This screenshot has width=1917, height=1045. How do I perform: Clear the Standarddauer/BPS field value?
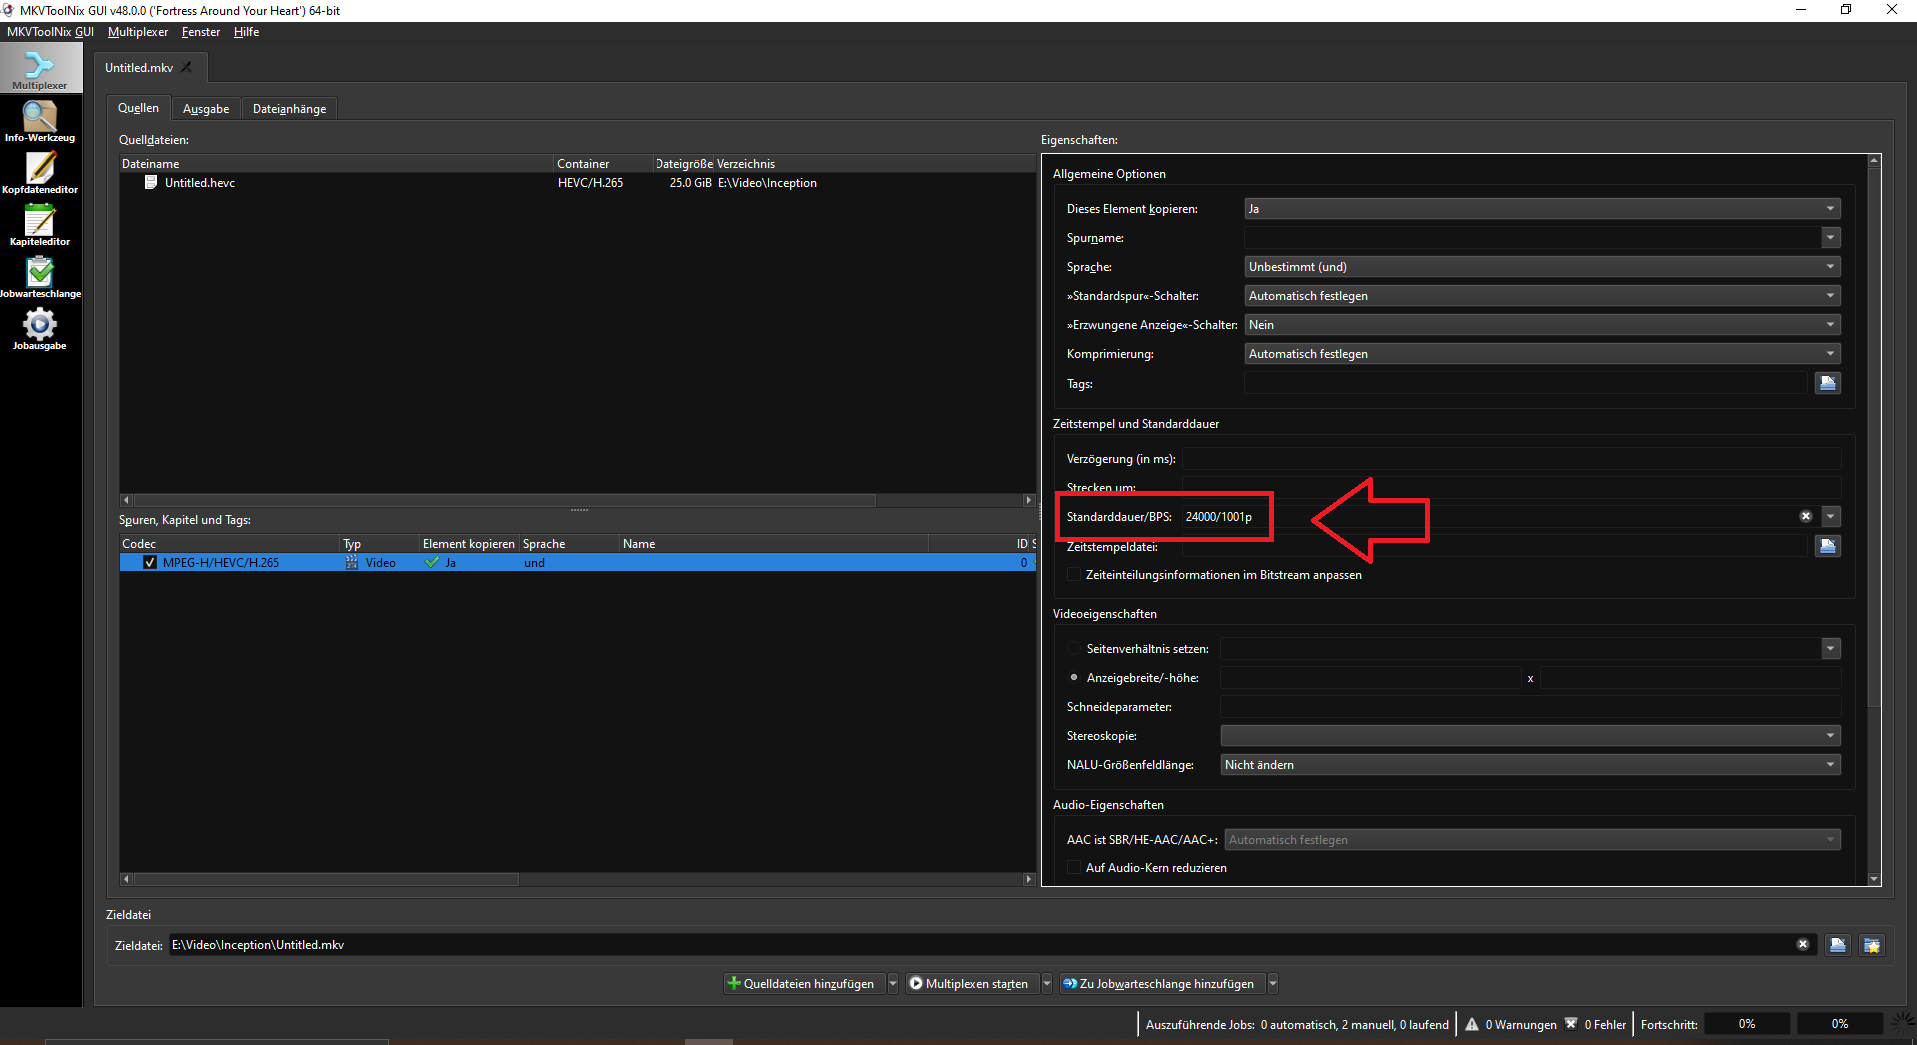(1806, 517)
